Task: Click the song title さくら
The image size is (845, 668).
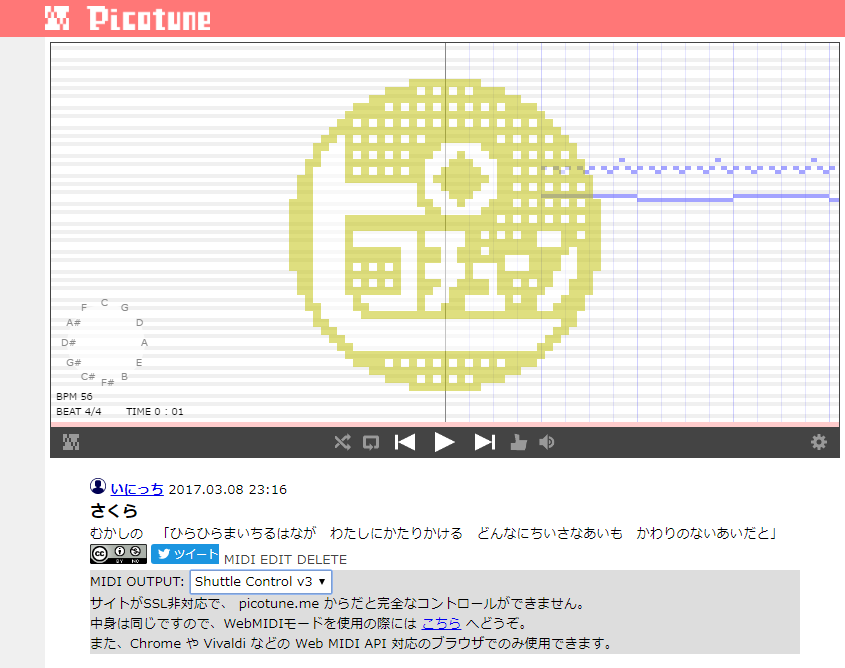Action: pos(114,510)
